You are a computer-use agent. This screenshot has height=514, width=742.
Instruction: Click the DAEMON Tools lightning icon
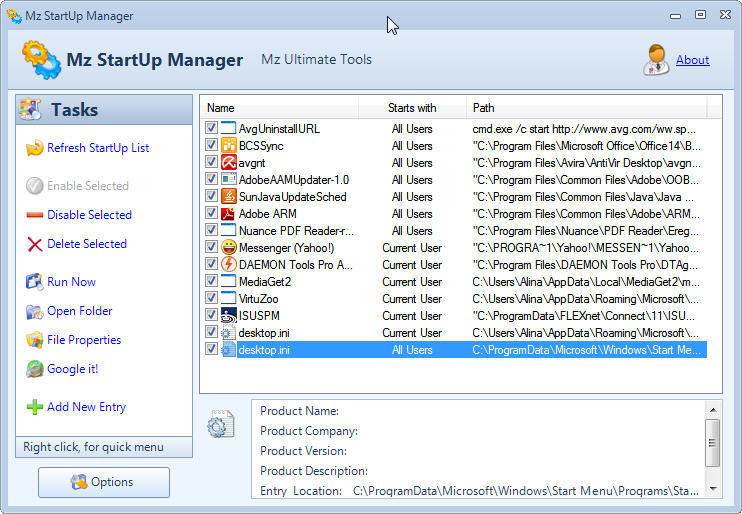[x=229, y=265]
